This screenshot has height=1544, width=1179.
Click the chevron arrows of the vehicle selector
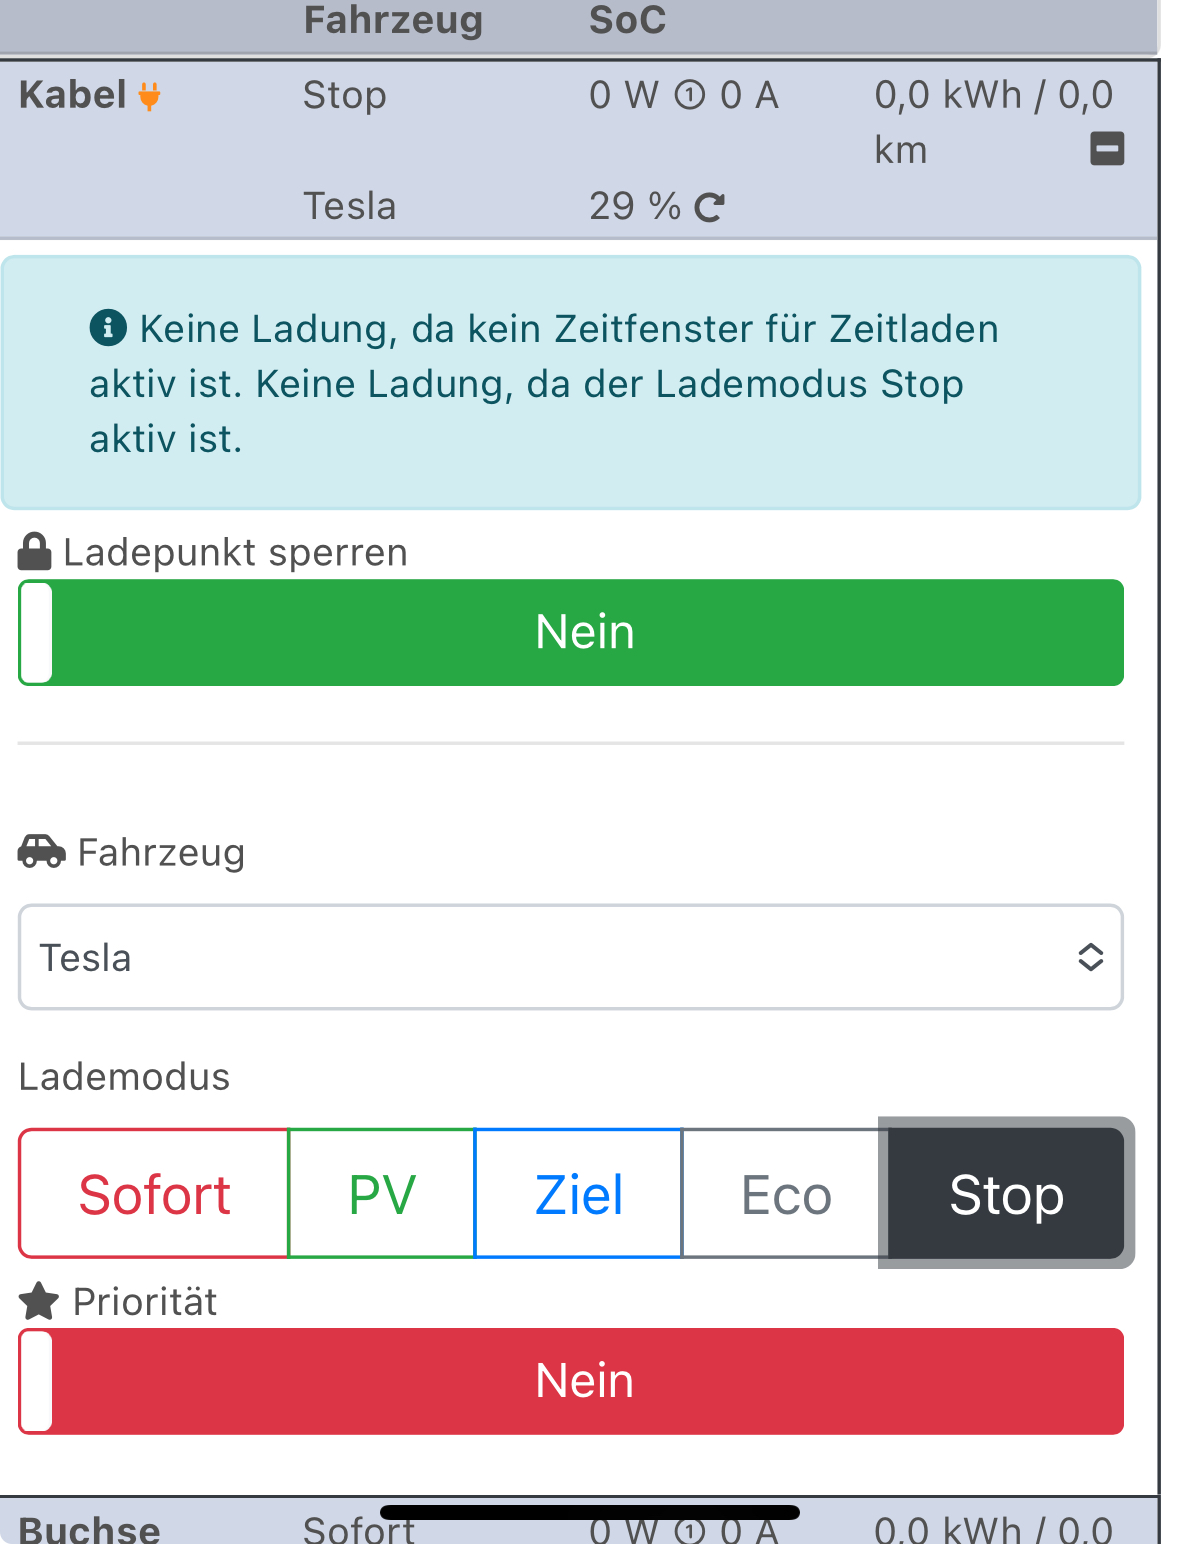pos(1090,957)
